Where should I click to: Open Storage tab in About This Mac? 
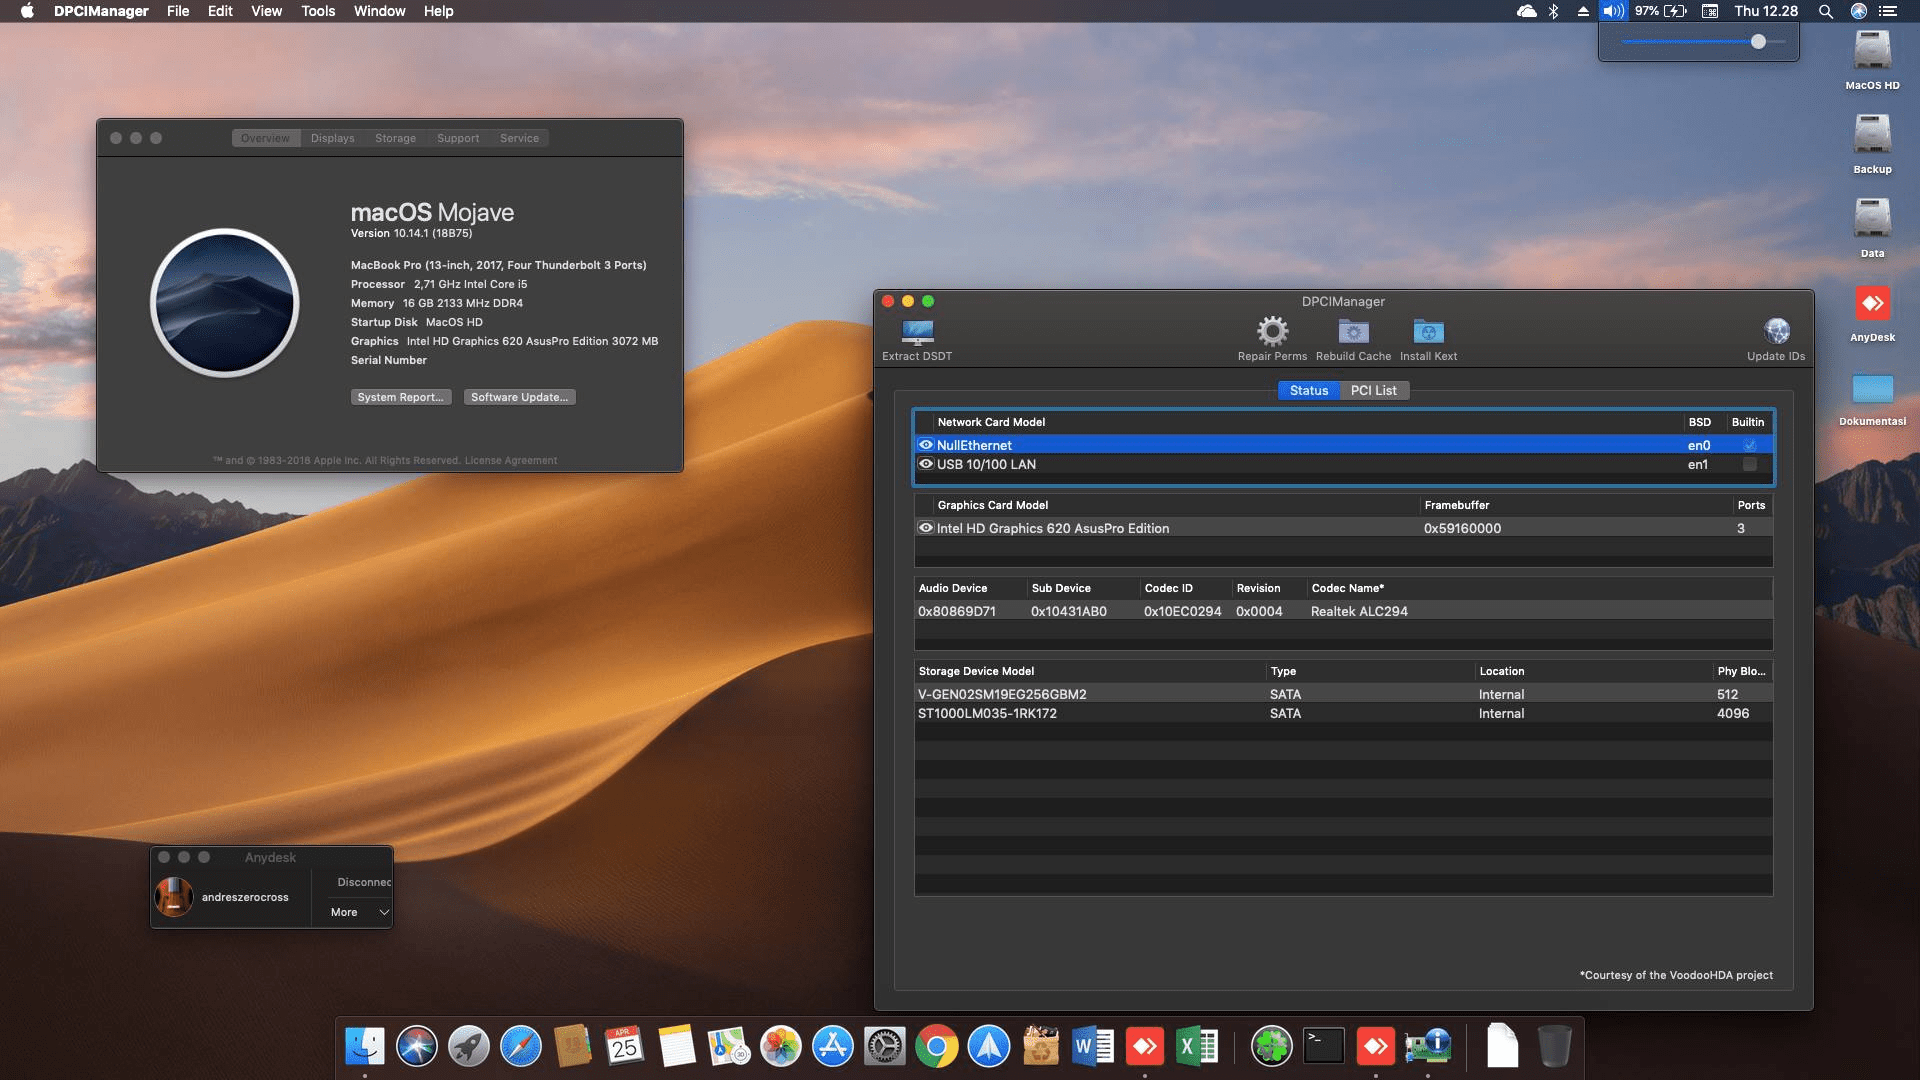click(395, 138)
